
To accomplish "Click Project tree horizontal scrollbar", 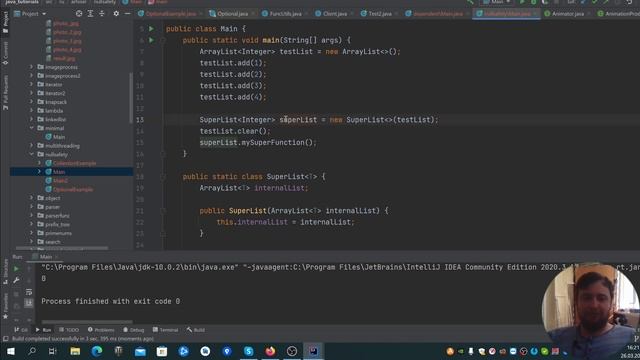I will (62, 248).
